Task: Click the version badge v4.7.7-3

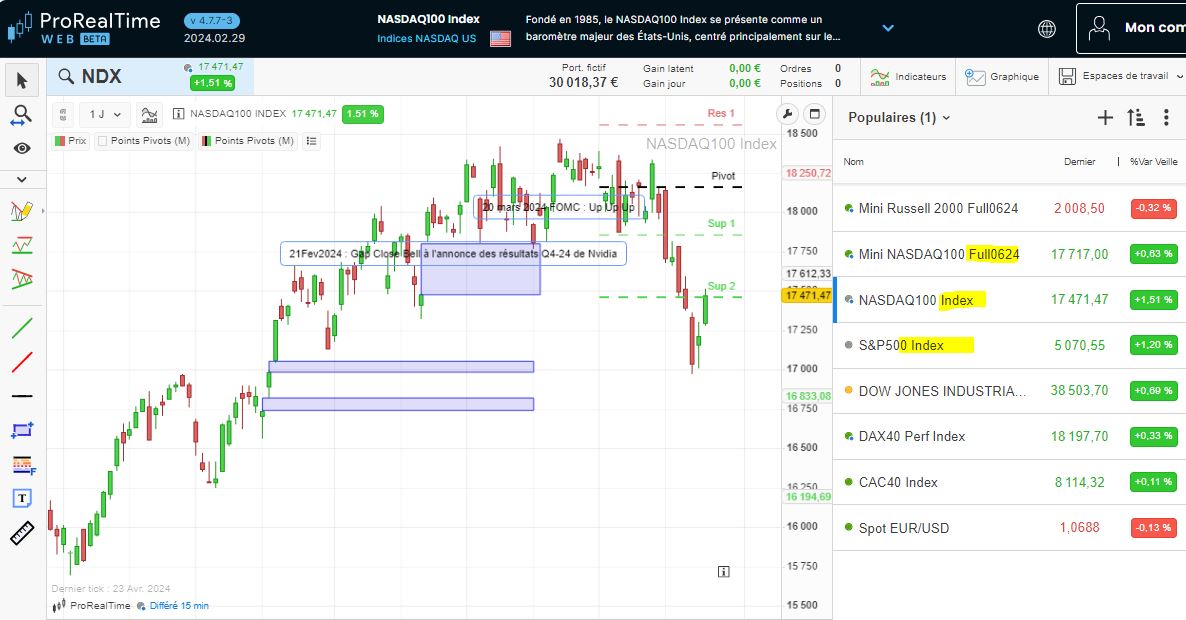Action: (x=212, y=20)
